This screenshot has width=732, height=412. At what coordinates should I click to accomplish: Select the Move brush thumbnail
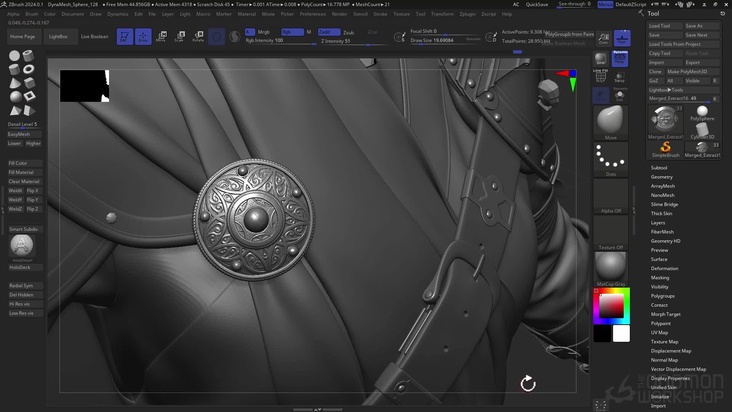(x=611, y=123)
